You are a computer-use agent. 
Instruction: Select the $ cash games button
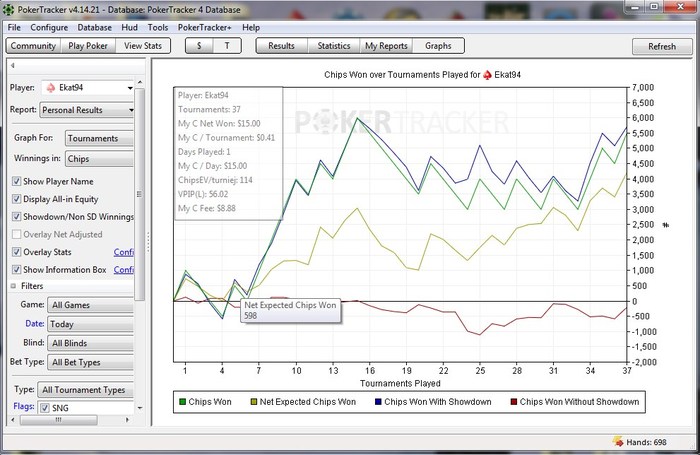[x=199, y=46]
